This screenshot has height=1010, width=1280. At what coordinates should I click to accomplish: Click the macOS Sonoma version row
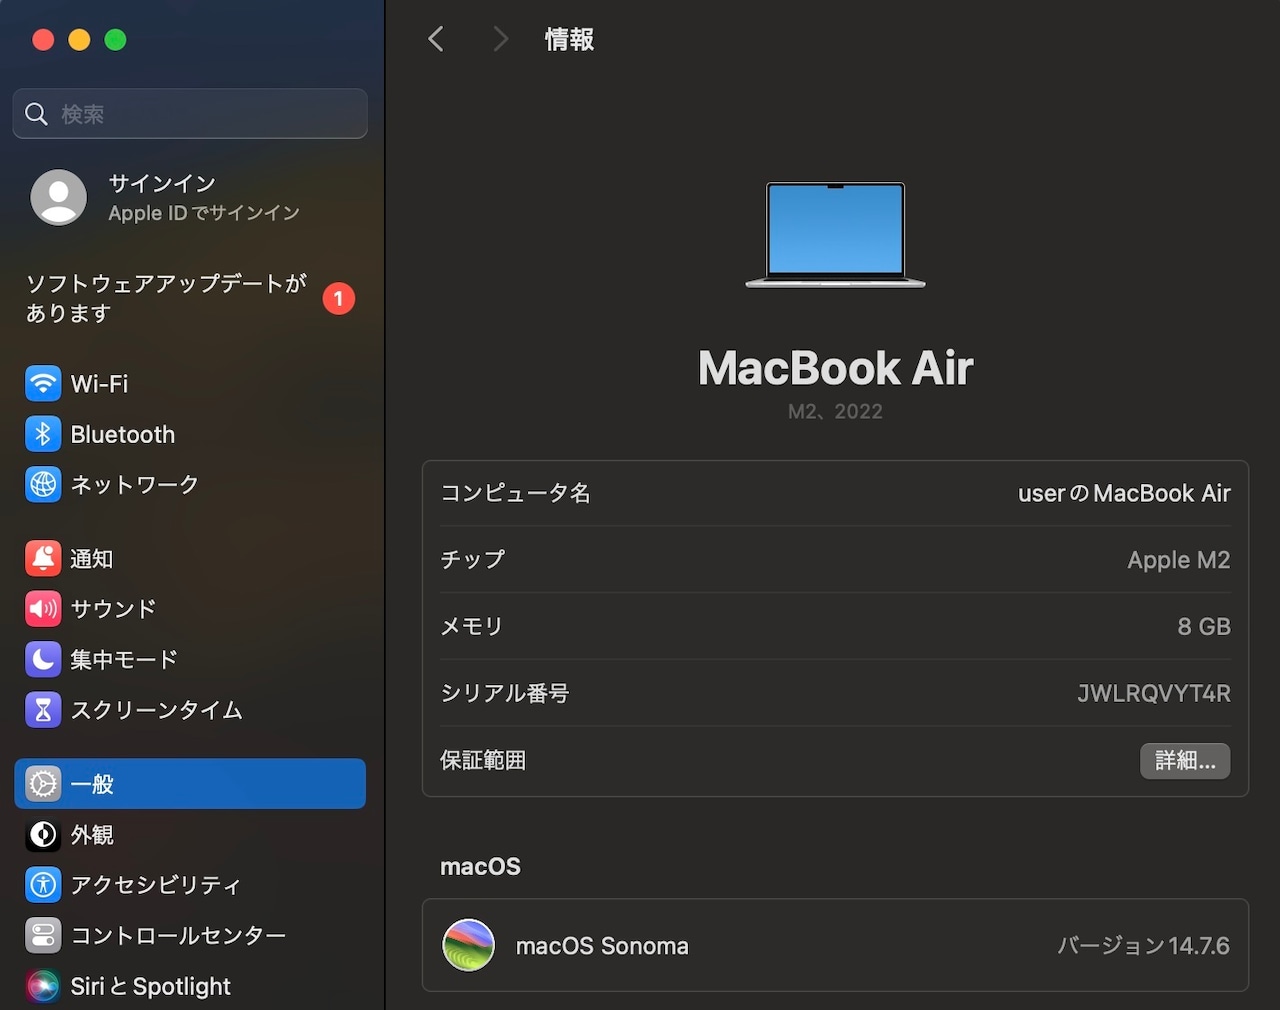(835, 946)
